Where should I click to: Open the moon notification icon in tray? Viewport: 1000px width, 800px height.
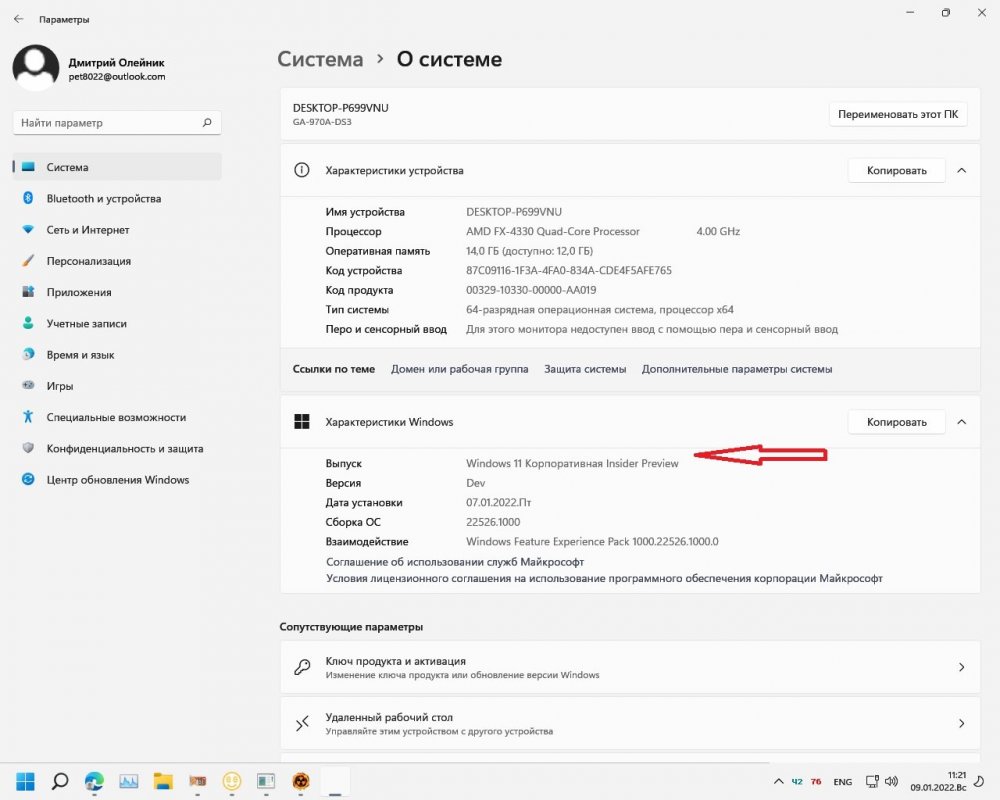pyautogui.click(x=981, y=781)
